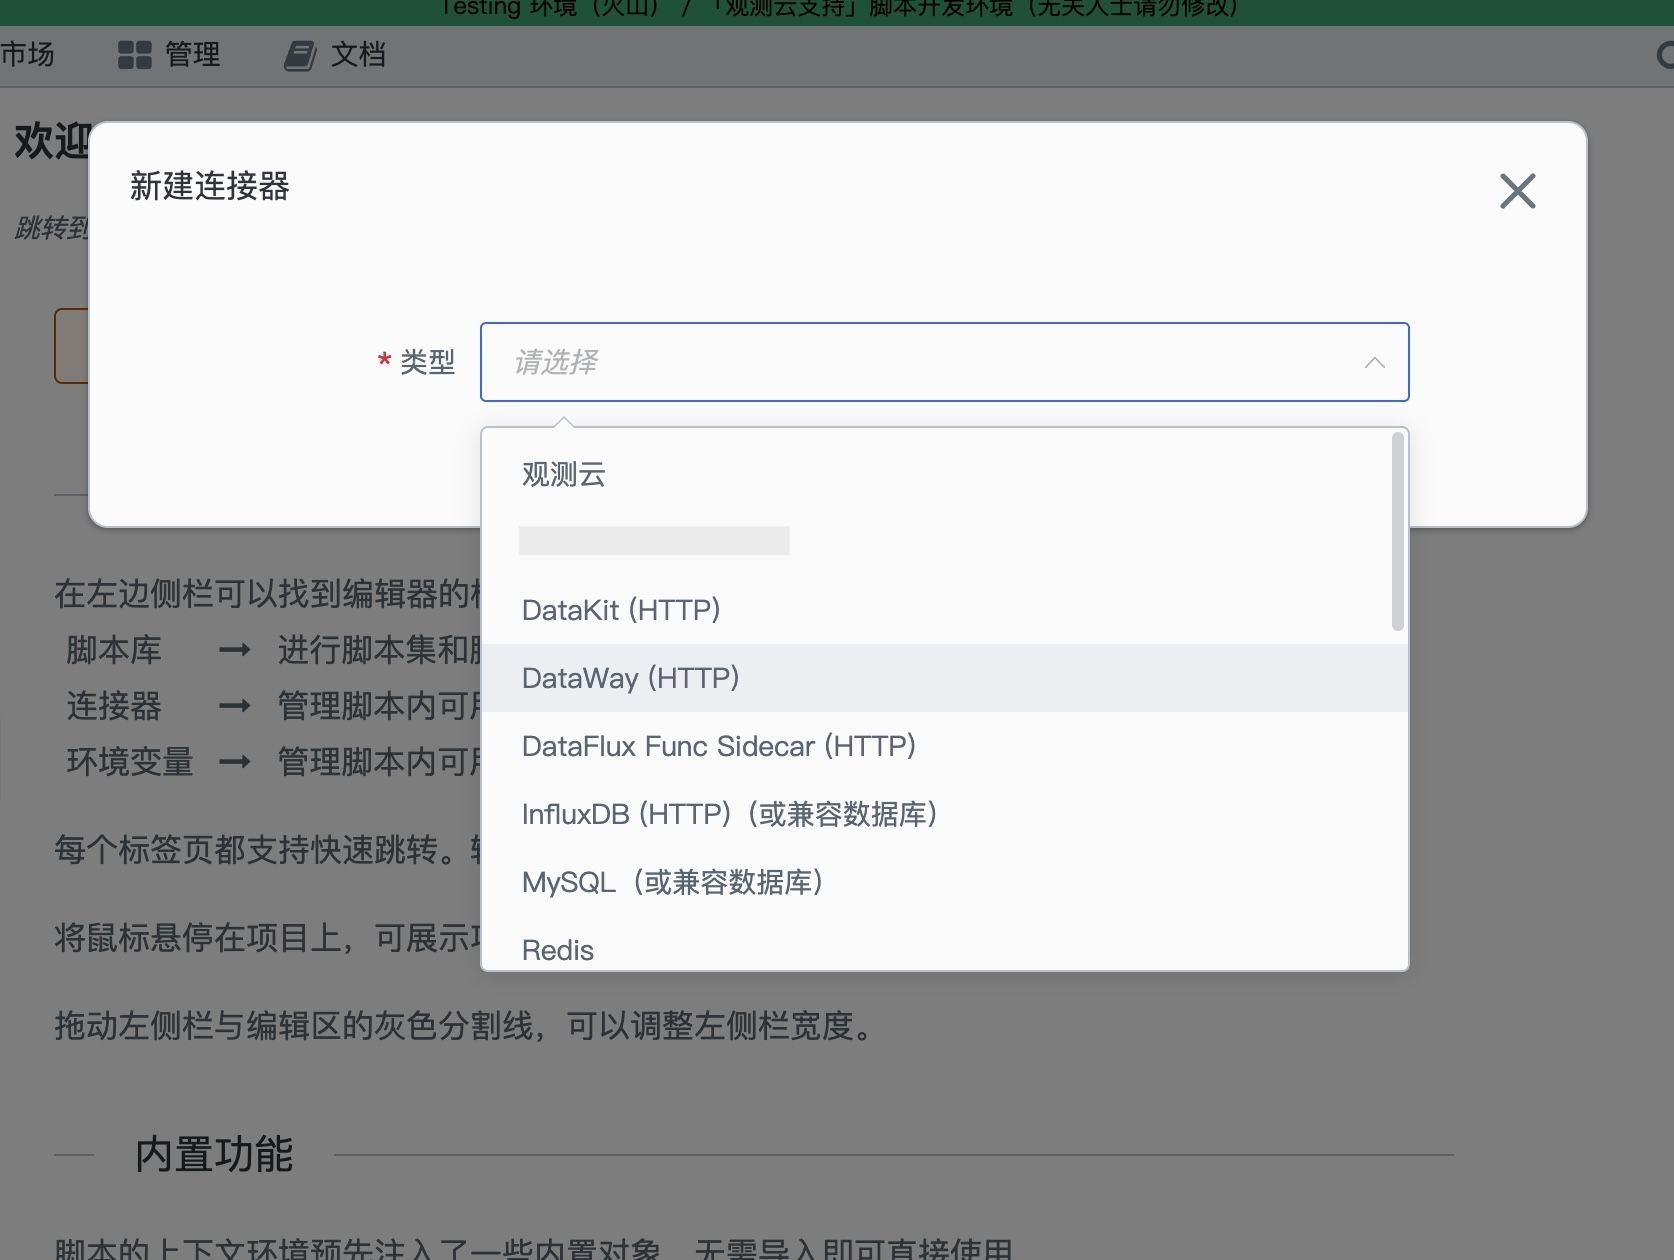The height and width of the screenshot is (1260, 1674).
Task: Click the 管理 grid icon in navbar
Action: (134, 55)
